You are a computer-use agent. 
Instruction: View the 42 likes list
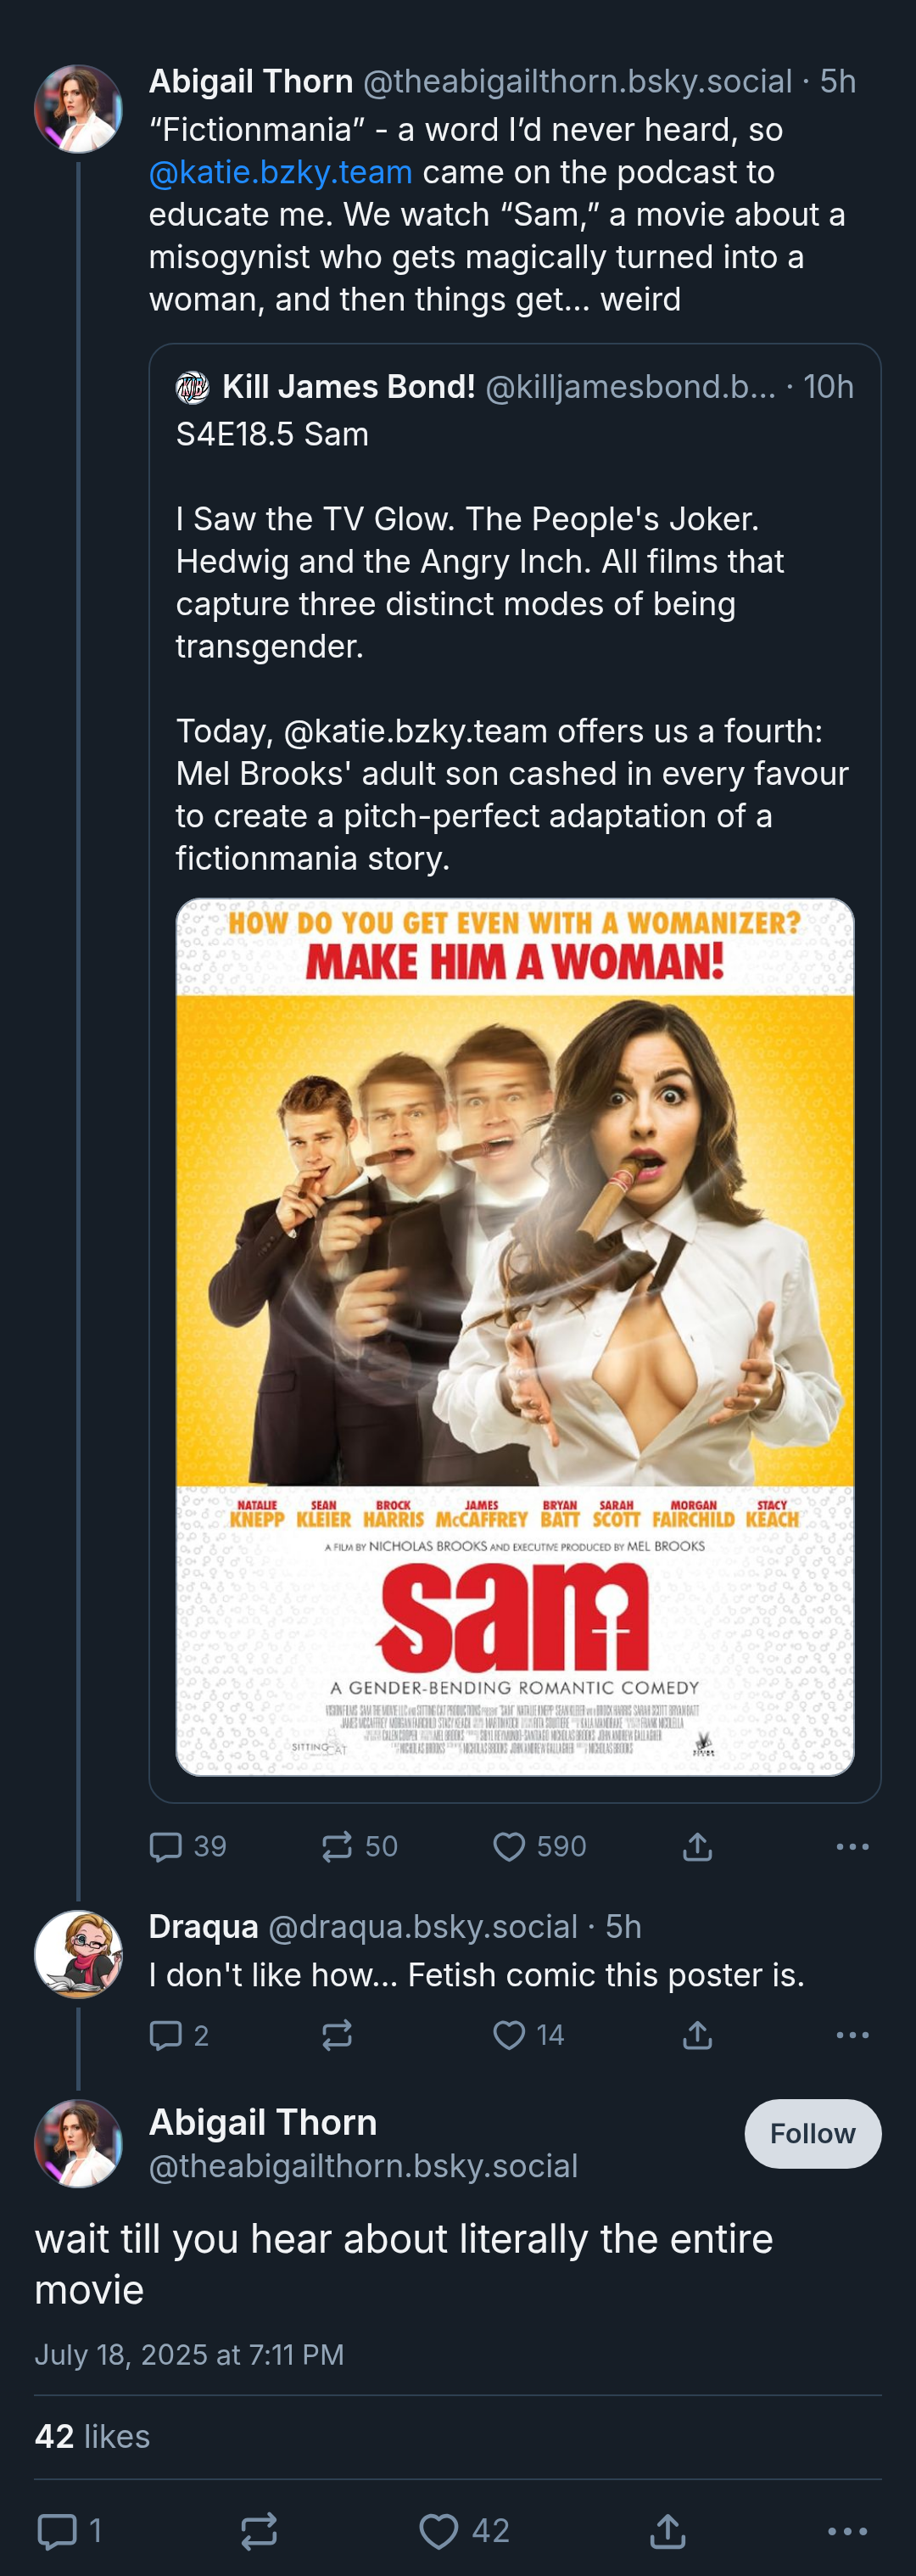click(x=92, y=2436)
